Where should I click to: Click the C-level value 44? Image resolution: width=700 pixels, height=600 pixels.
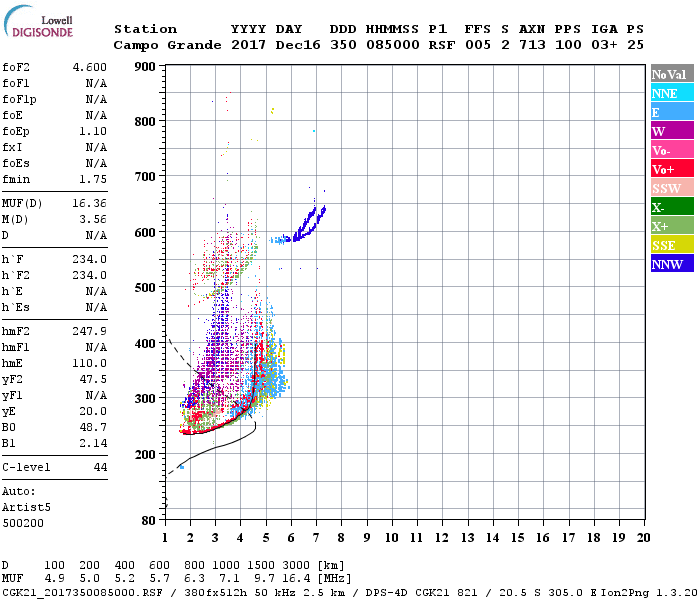point(100,467)
